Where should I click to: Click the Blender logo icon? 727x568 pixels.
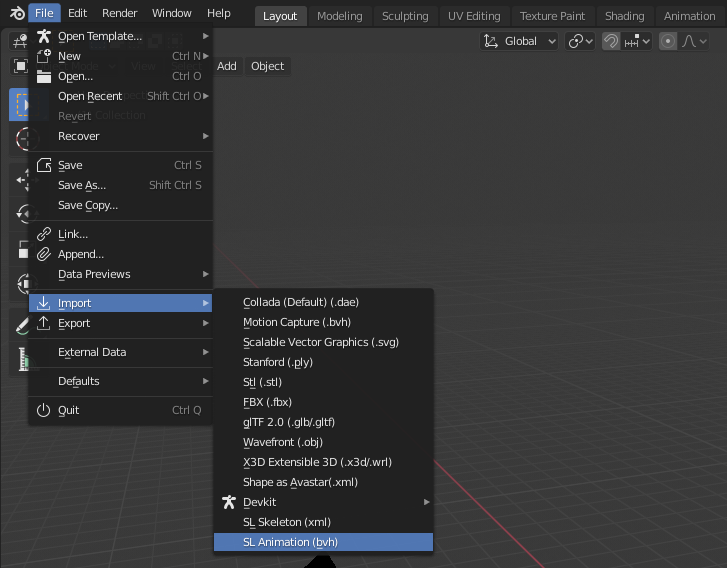tap(17, 13)
